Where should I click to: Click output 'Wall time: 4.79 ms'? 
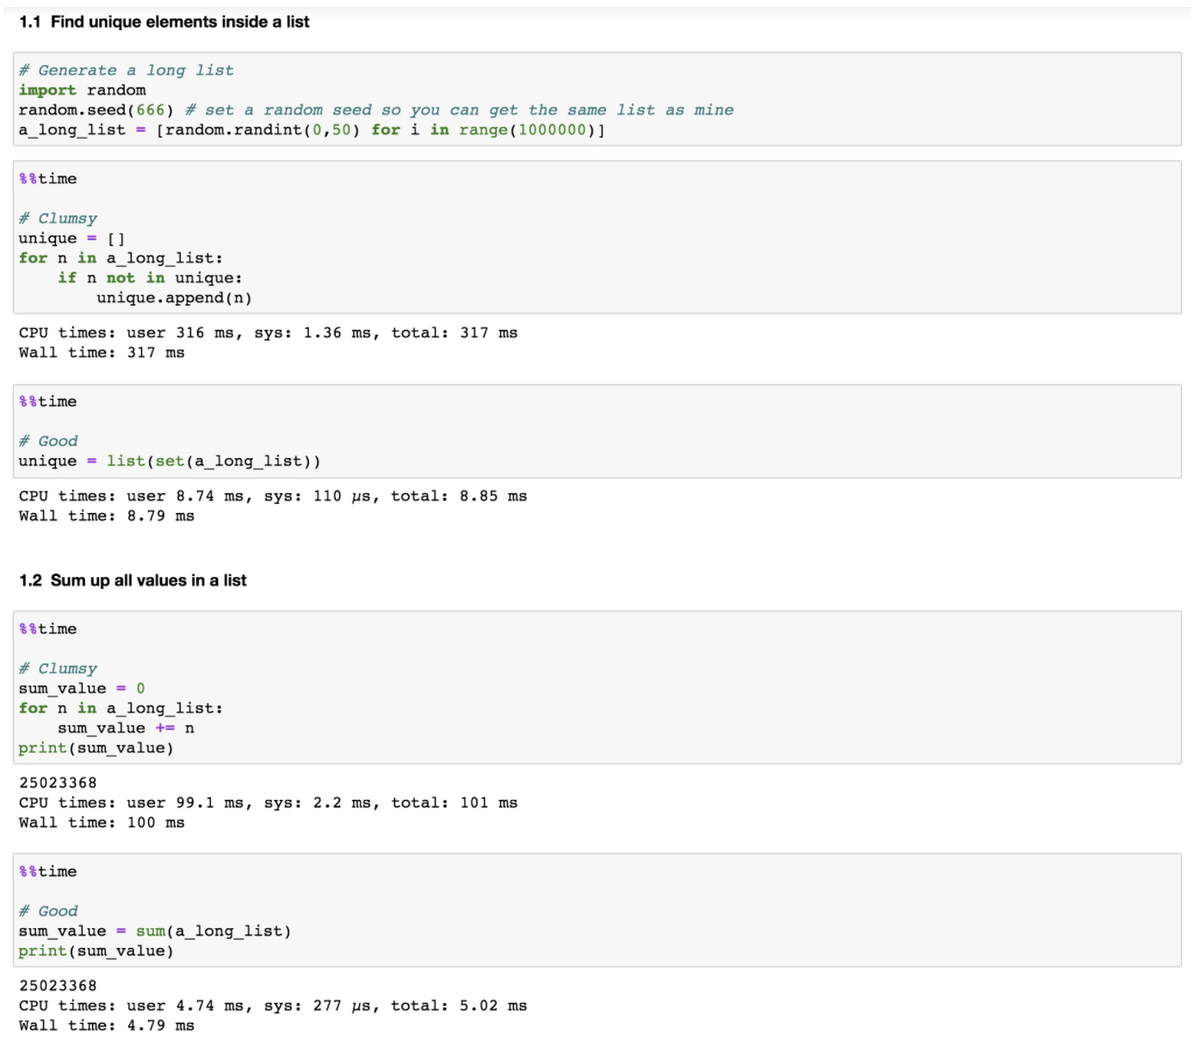pyautogui.click(x=107, y=1026)
